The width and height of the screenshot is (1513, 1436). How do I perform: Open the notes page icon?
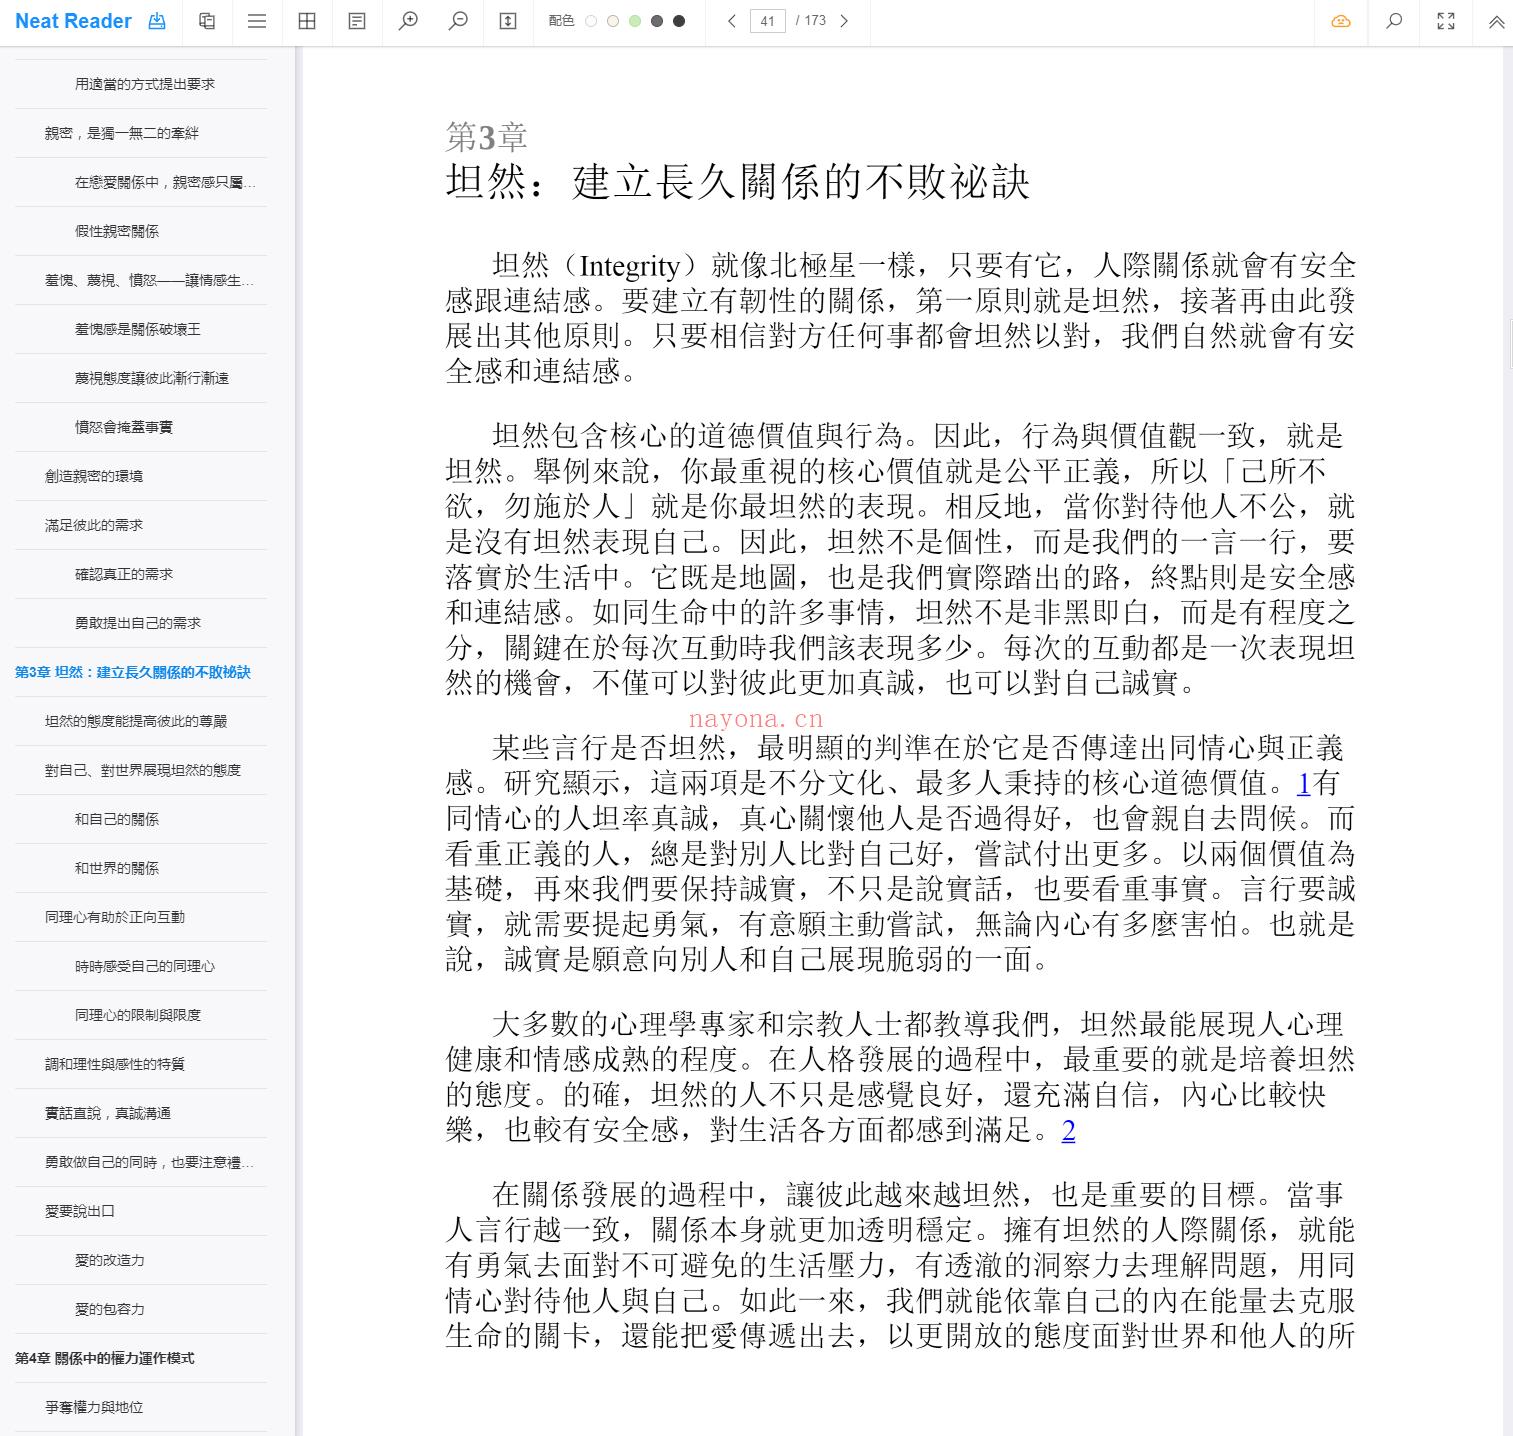(x=357, y=21)
